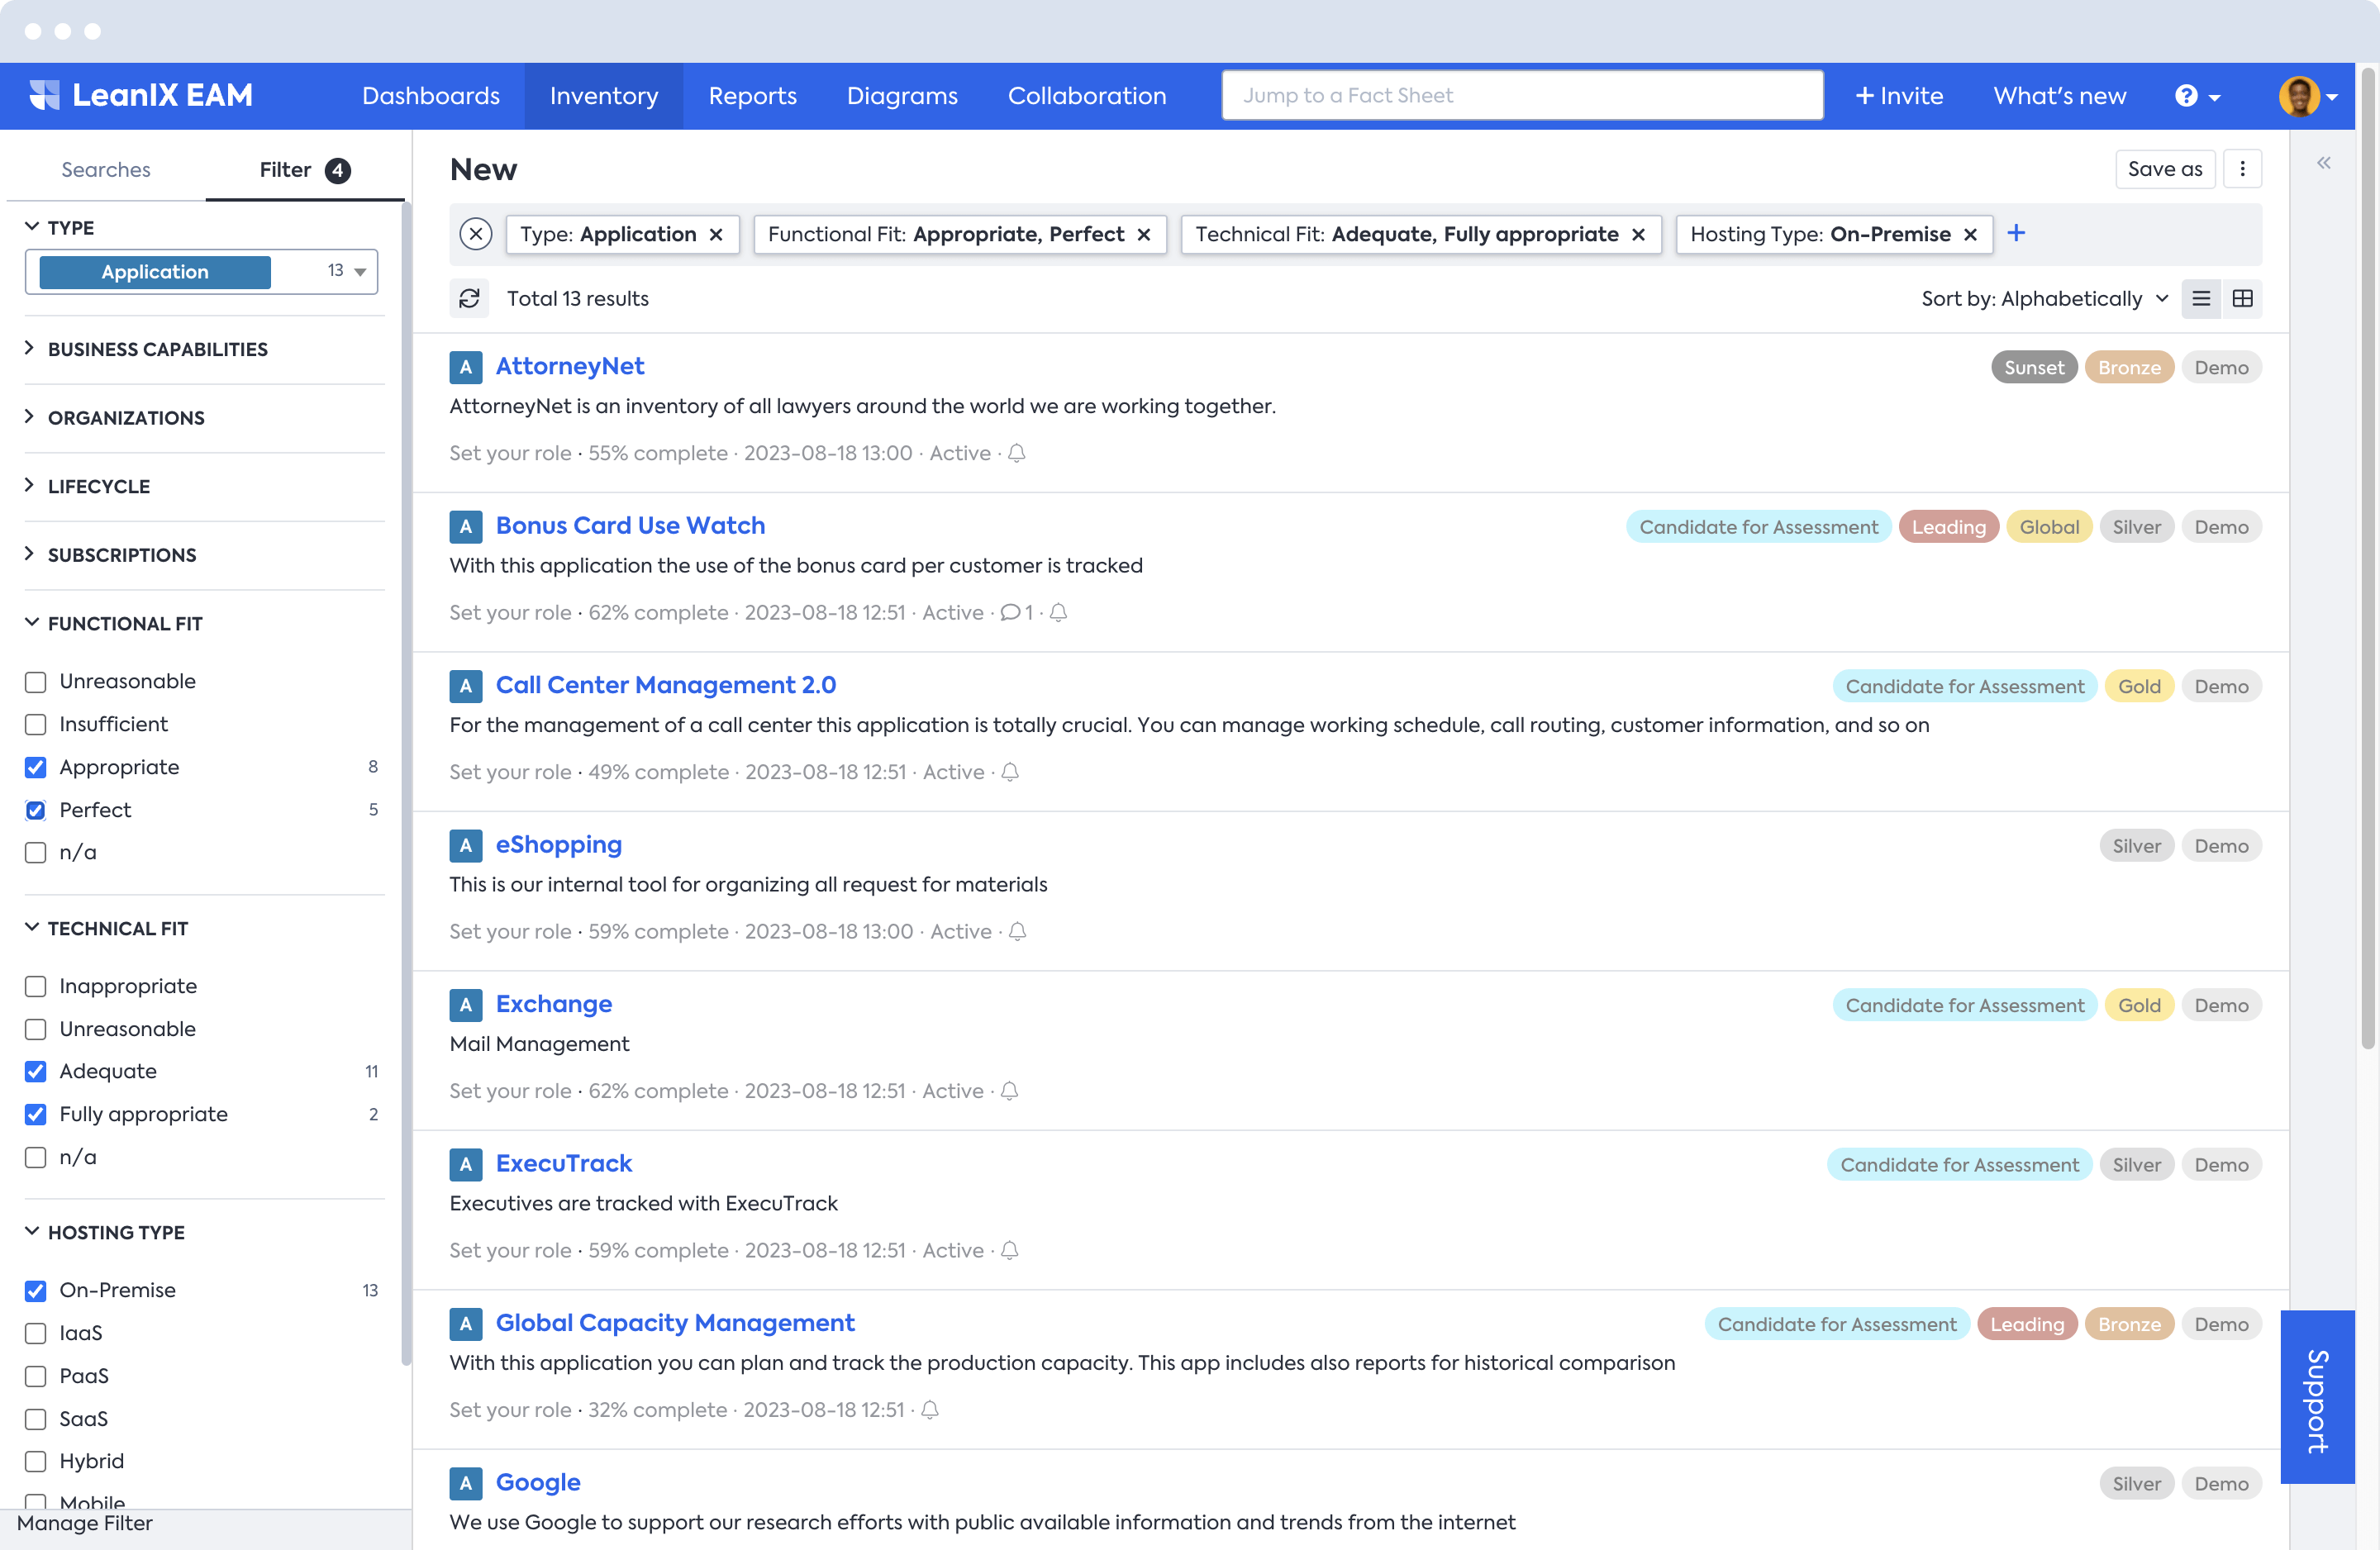Click the Save as button
The width and height of the screenshot is (2380, 1550).
pyautogui.click(x=2164, y=169)
